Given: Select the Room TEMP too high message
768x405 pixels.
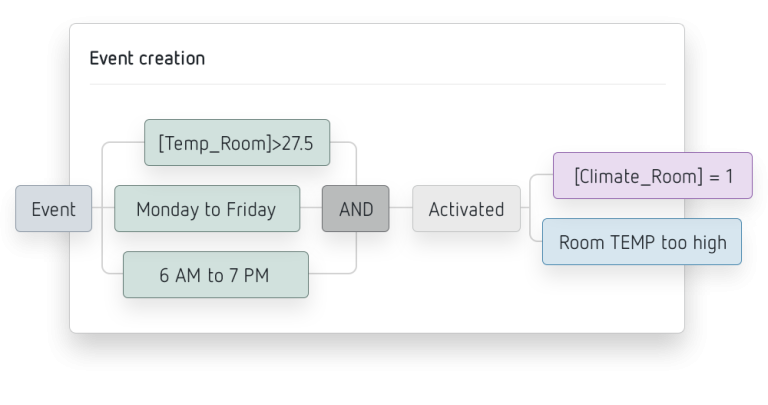Looking at the screenshot, I should [x=642, y=241].
